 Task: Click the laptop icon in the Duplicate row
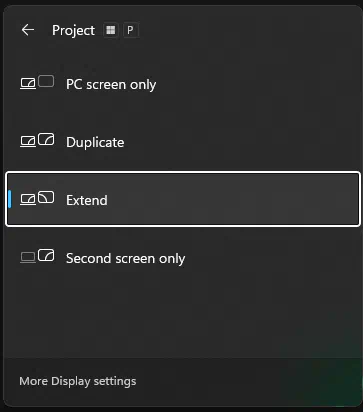pyautogui.click(x=28, y=142)
